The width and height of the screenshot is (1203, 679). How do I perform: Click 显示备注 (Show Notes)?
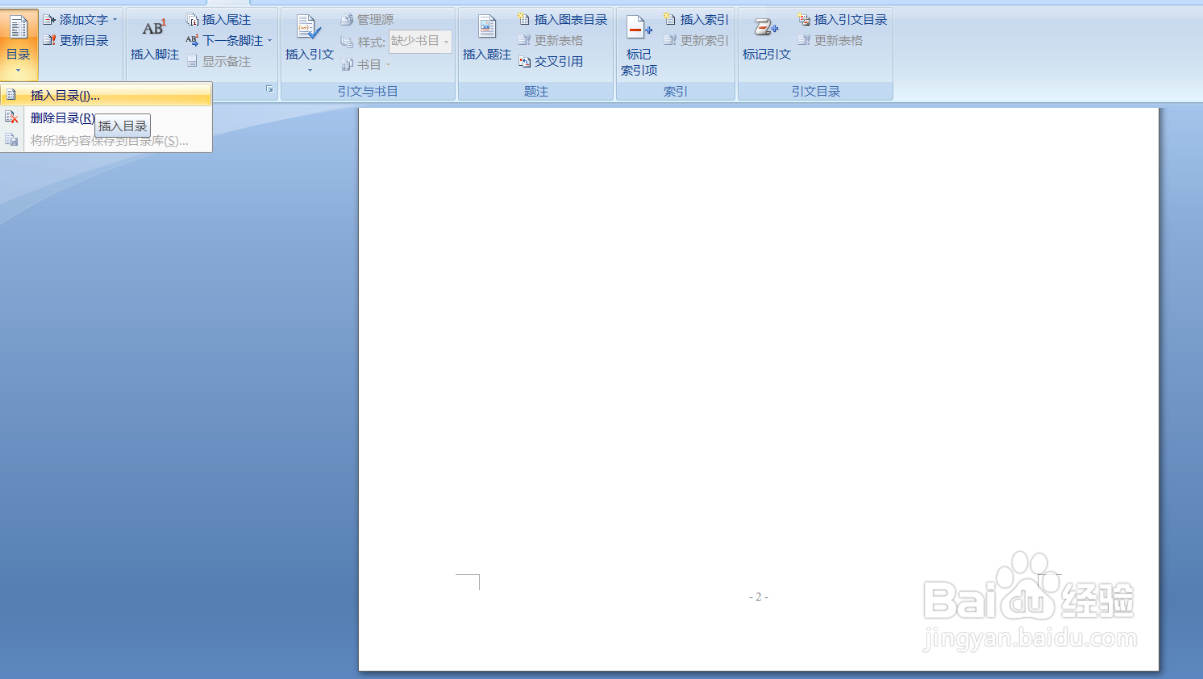click(x=218, y=62)
